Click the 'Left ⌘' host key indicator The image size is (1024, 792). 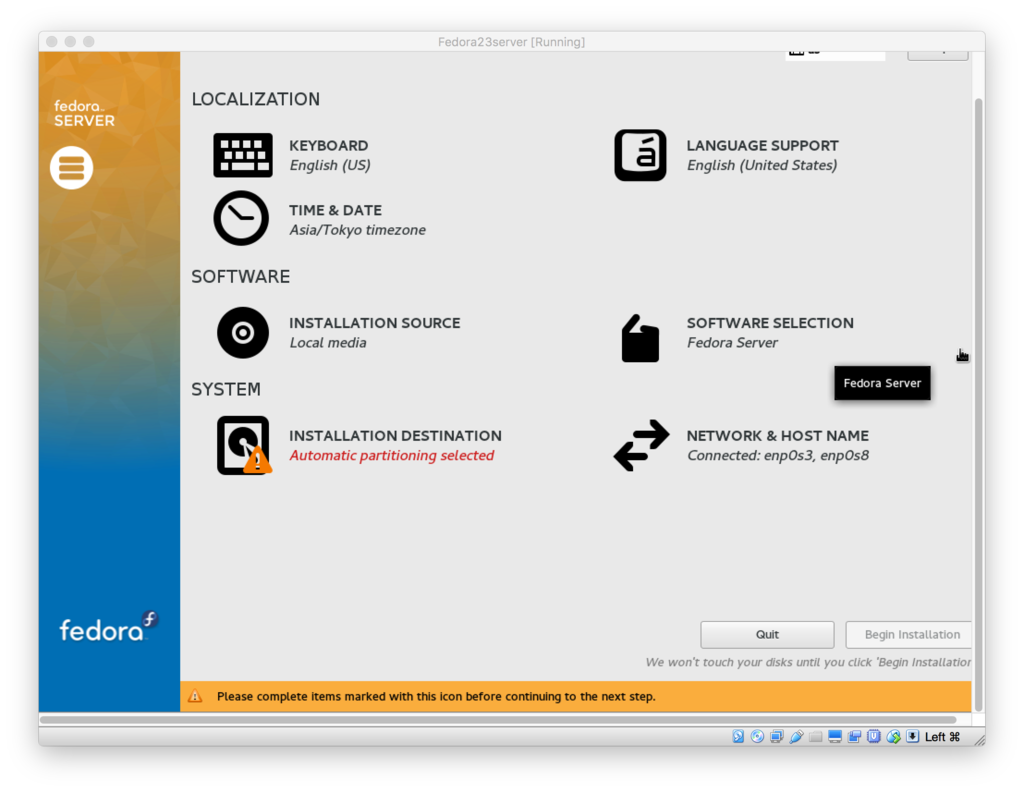click(x=942, y=737)
